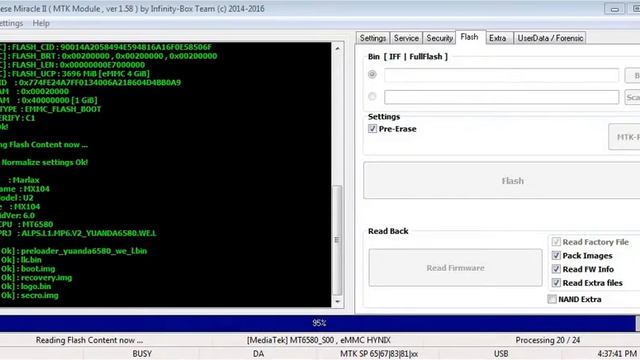Click the lk.bin log entry

click(21, 260)
